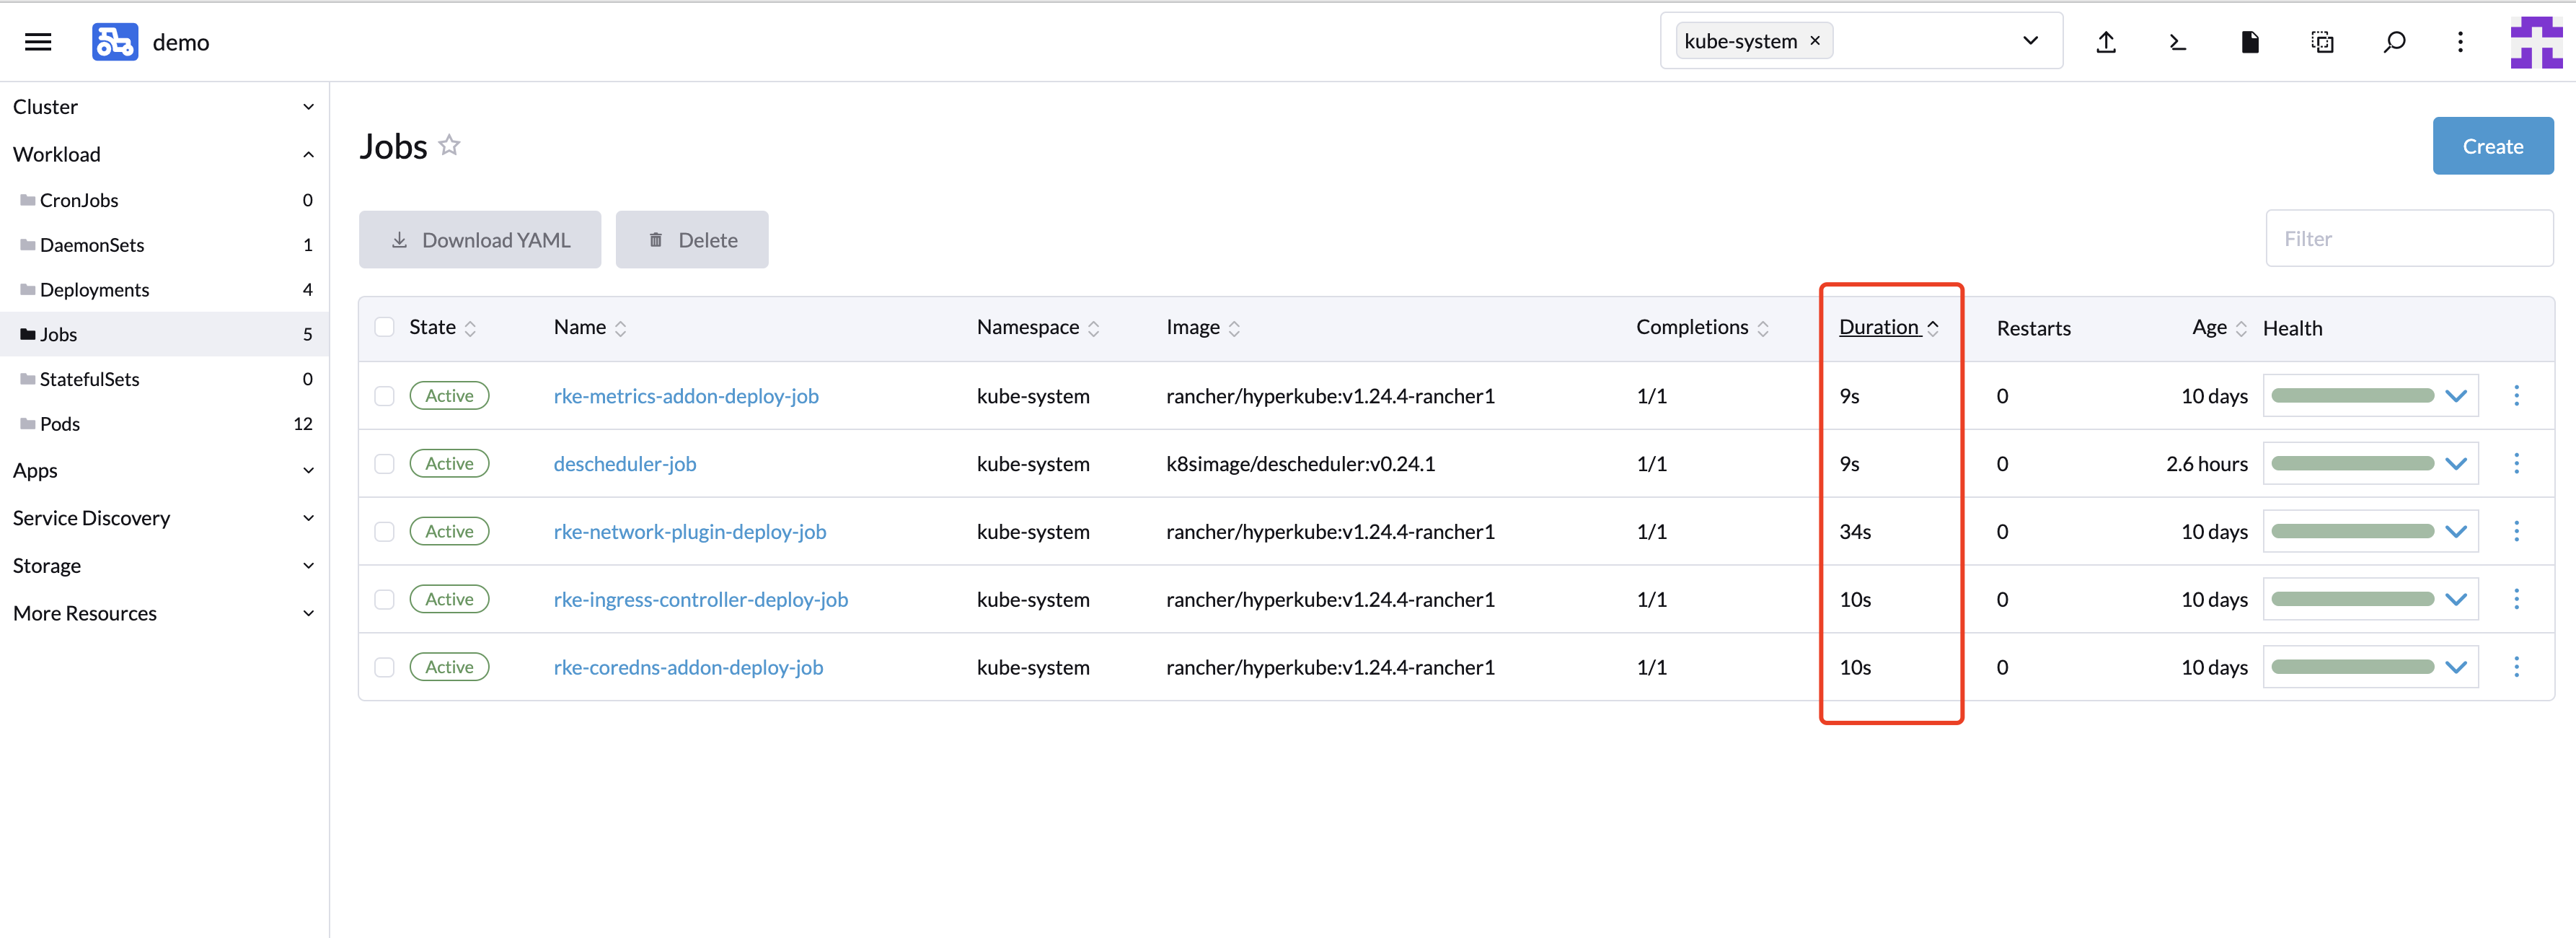This screenshot has width=2576, height=938.
Task: Click the copy kubeconfig icon in the header
Action: click(x=2322, y=42)
